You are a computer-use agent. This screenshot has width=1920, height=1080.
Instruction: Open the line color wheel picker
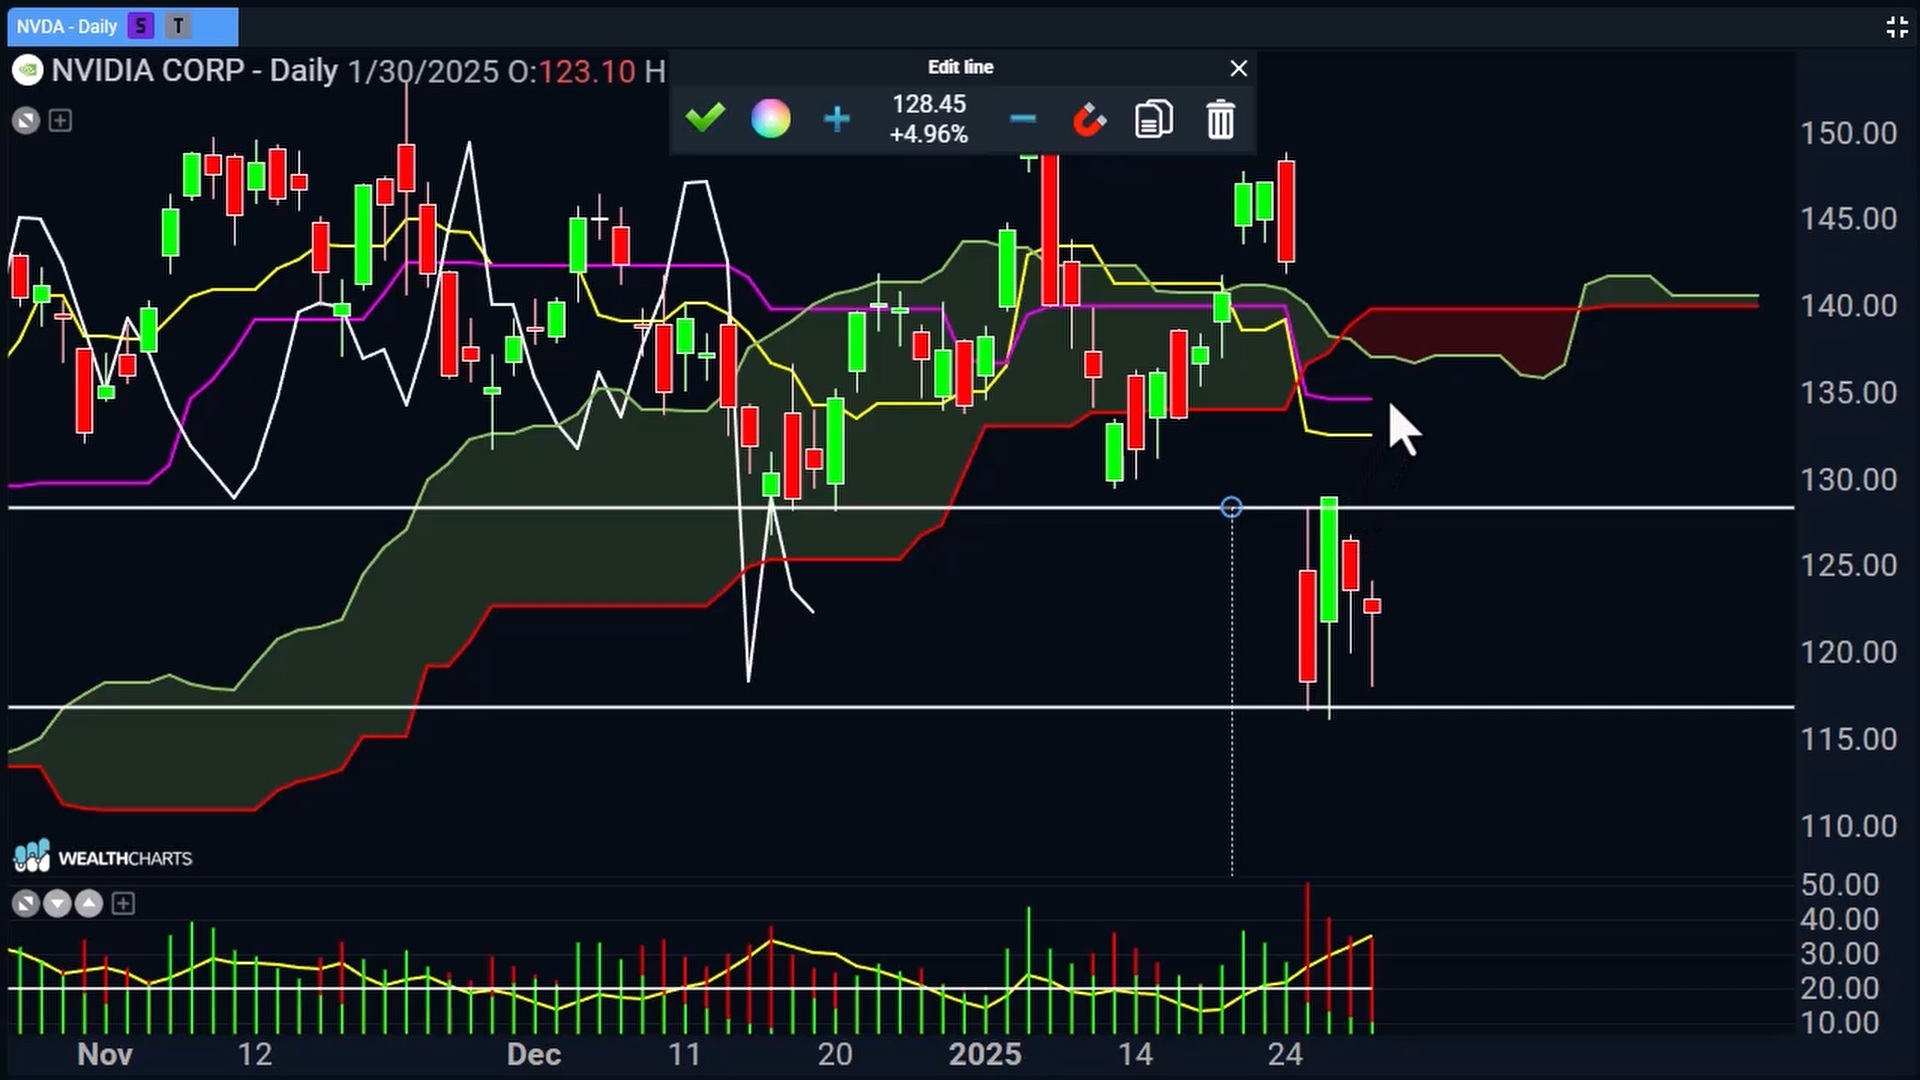tap(770, 119)
